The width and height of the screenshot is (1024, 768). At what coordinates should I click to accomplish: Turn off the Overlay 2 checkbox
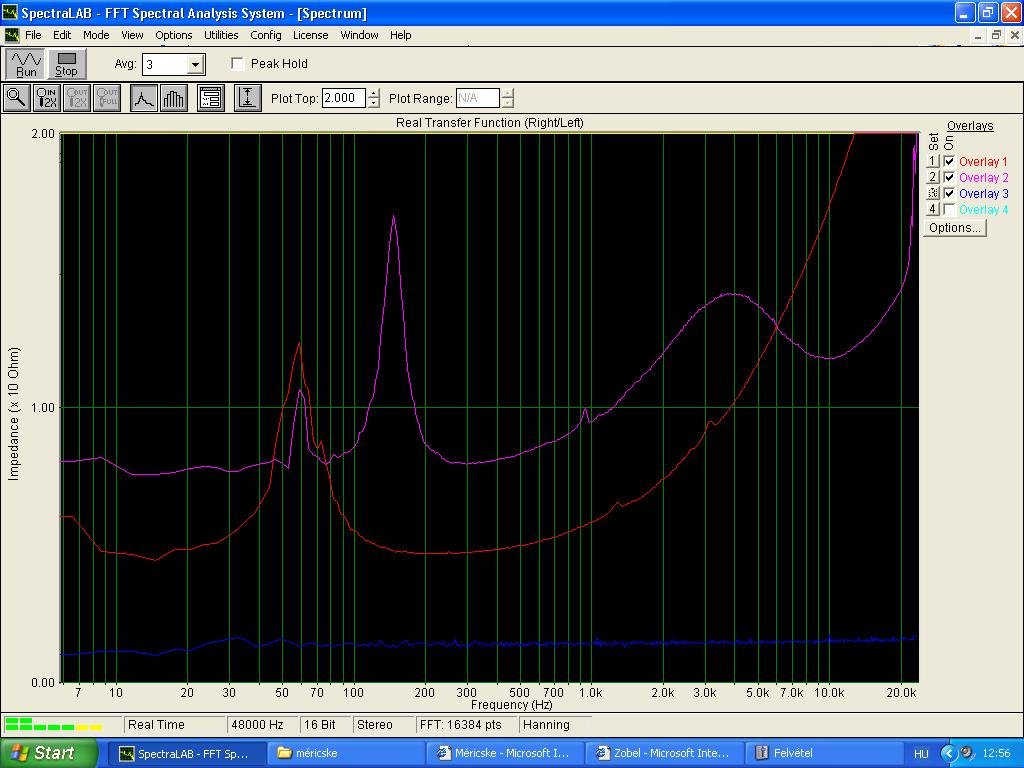(x=950, y=178)
